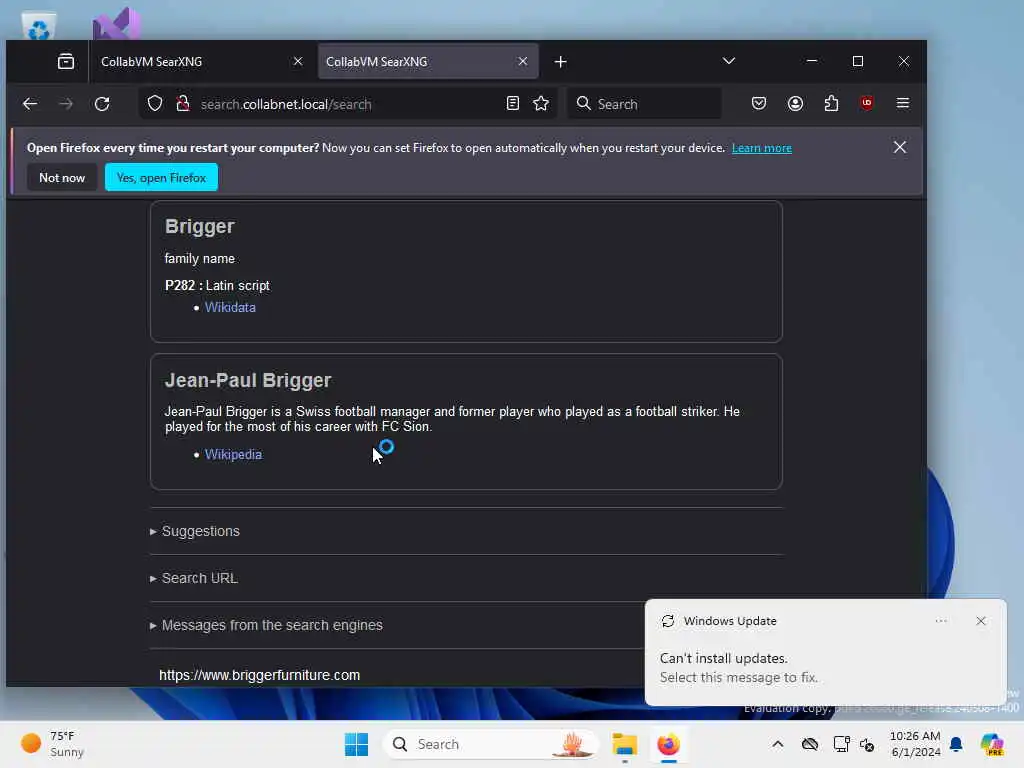Click the Firefox taskbar icon
The width and height of the screenshot is (1024, 768).
pyautogui.click(x=668, y=744)
